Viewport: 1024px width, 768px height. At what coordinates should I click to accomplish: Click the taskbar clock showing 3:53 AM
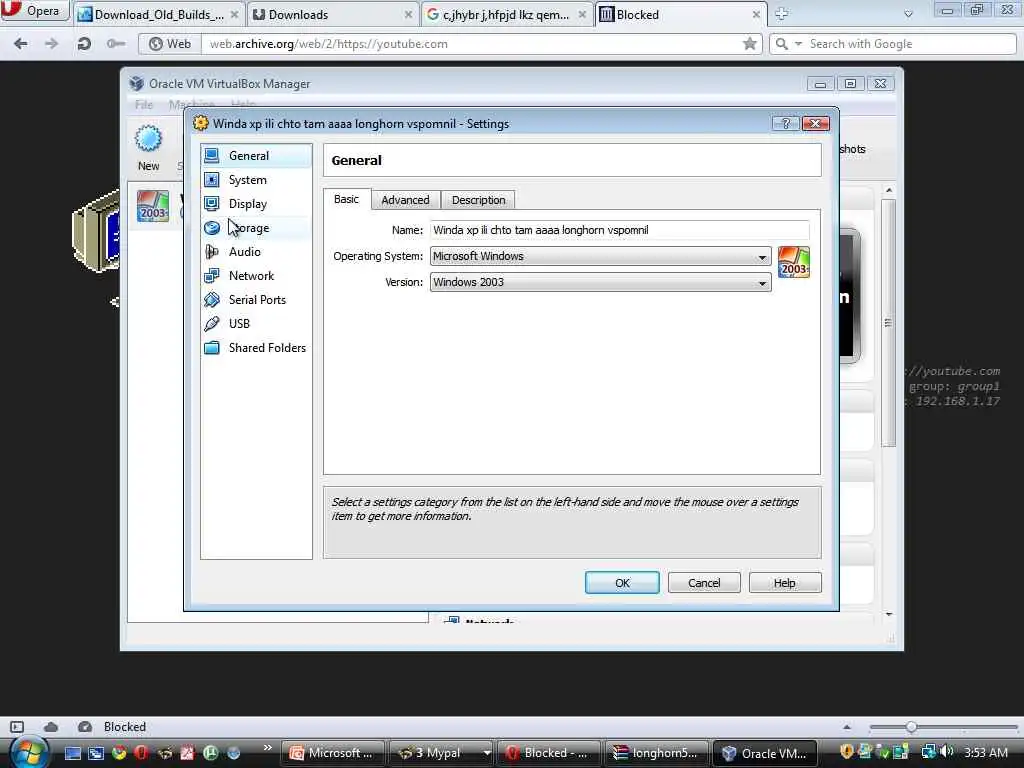[x=985, y=752]
